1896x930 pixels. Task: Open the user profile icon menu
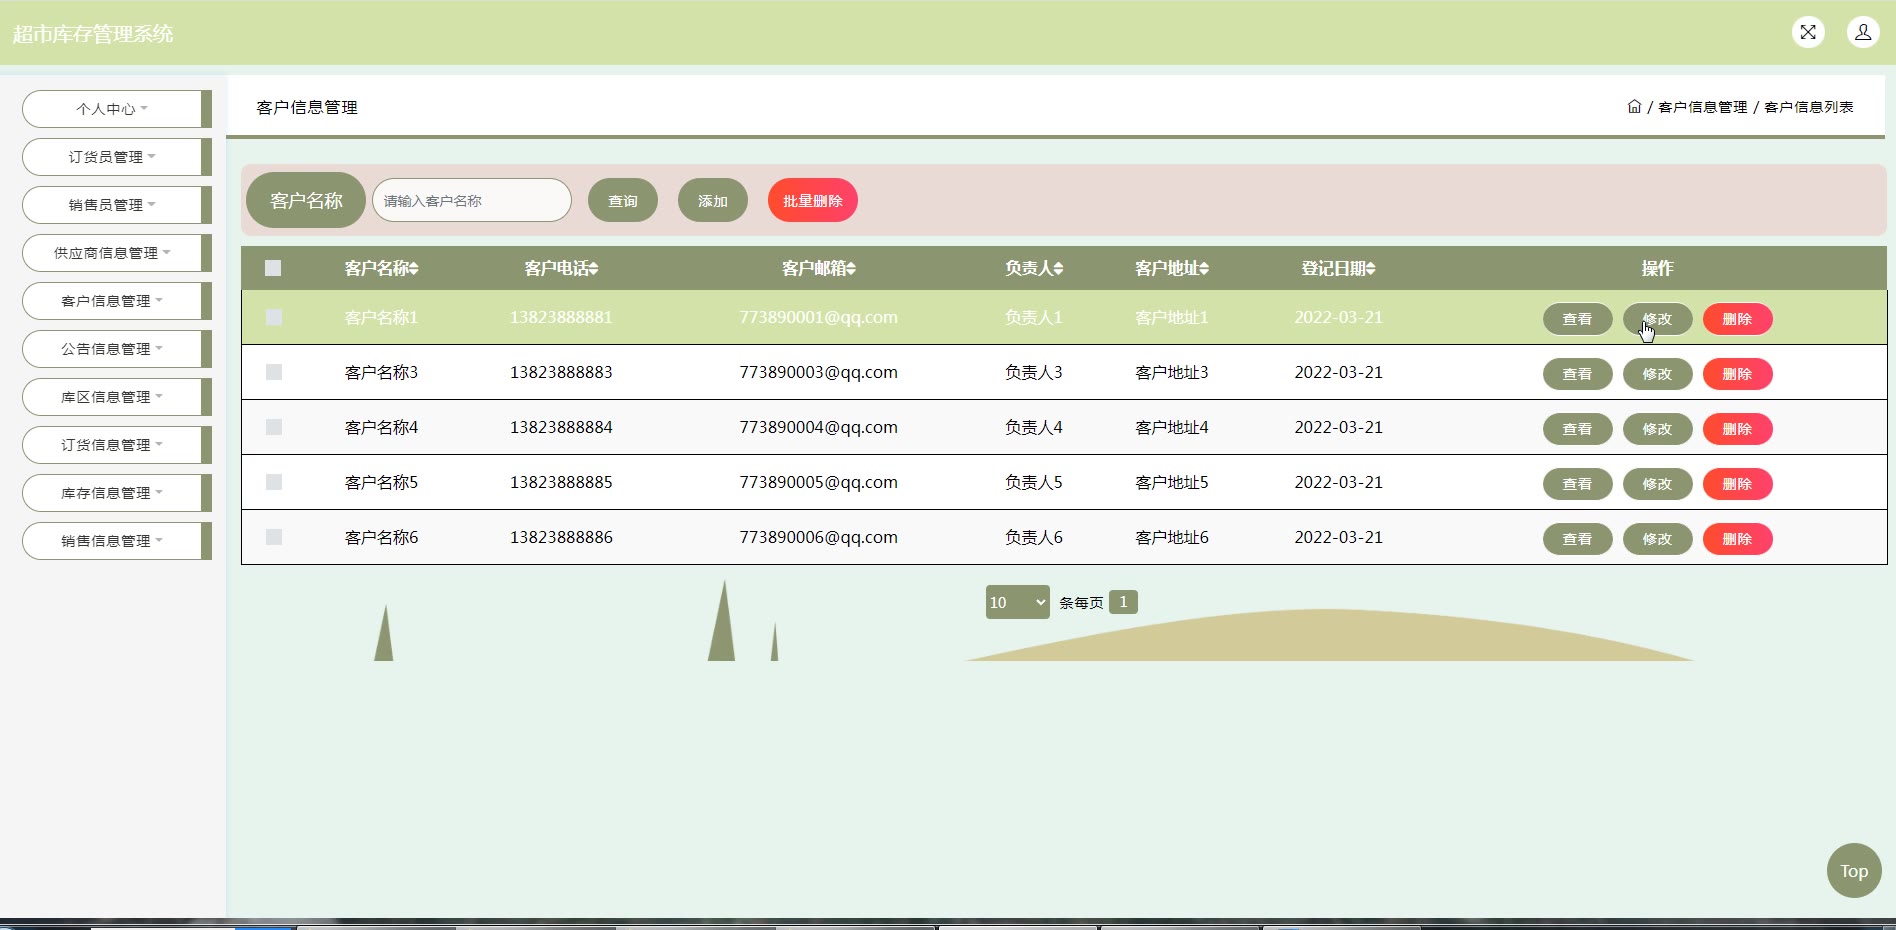1862,32
